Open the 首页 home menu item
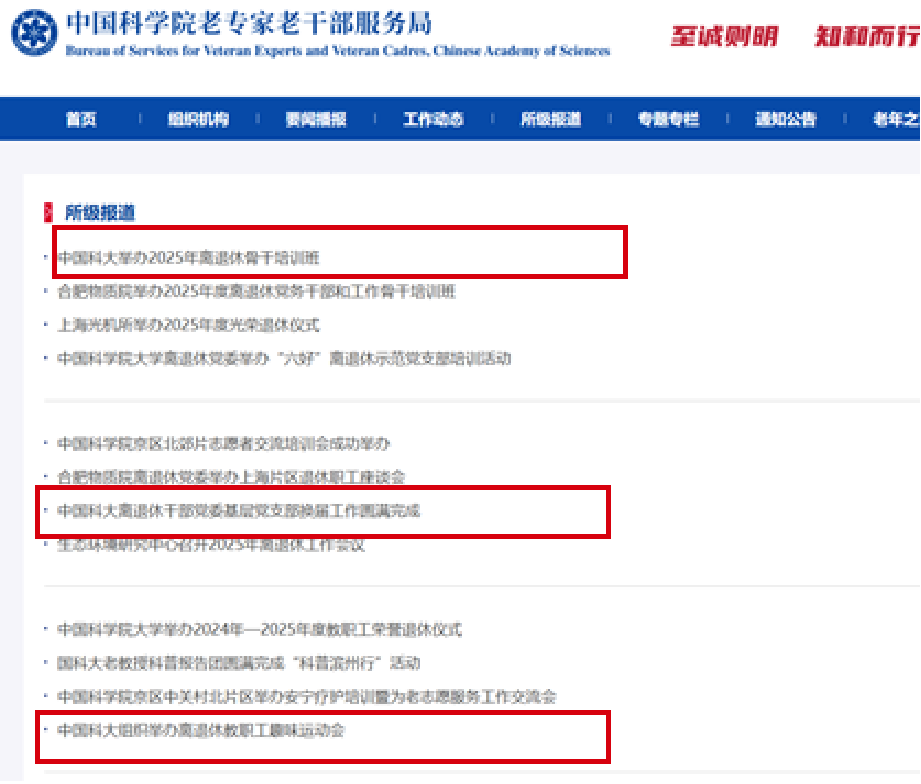Image resolution: width=921 pixels, height=784 pixels. [x=81, y=119]
